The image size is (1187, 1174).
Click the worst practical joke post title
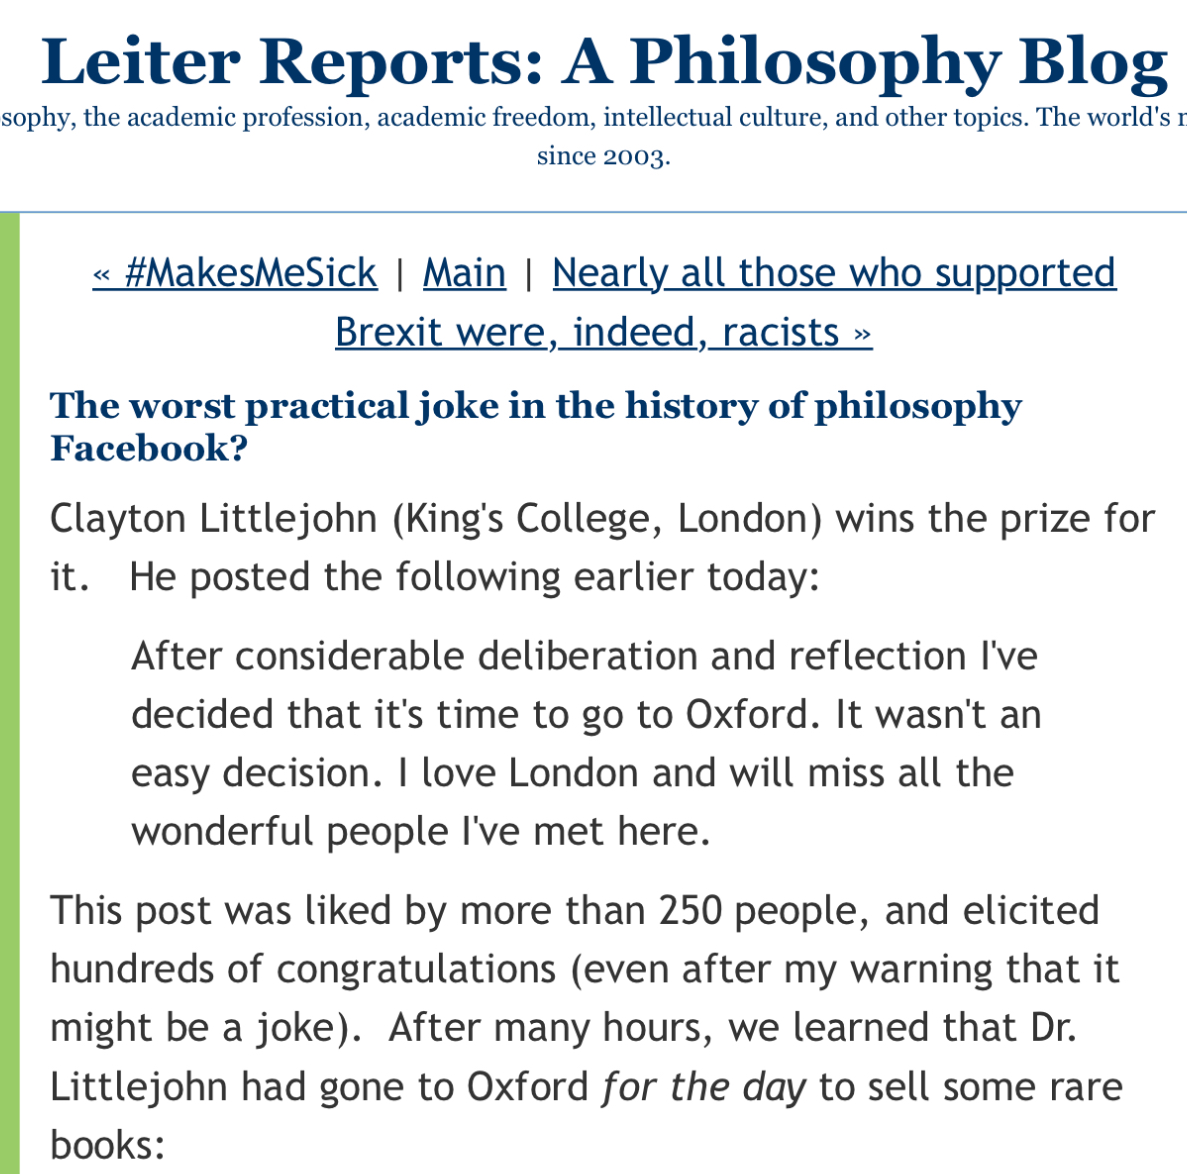(x=535, y=426)
